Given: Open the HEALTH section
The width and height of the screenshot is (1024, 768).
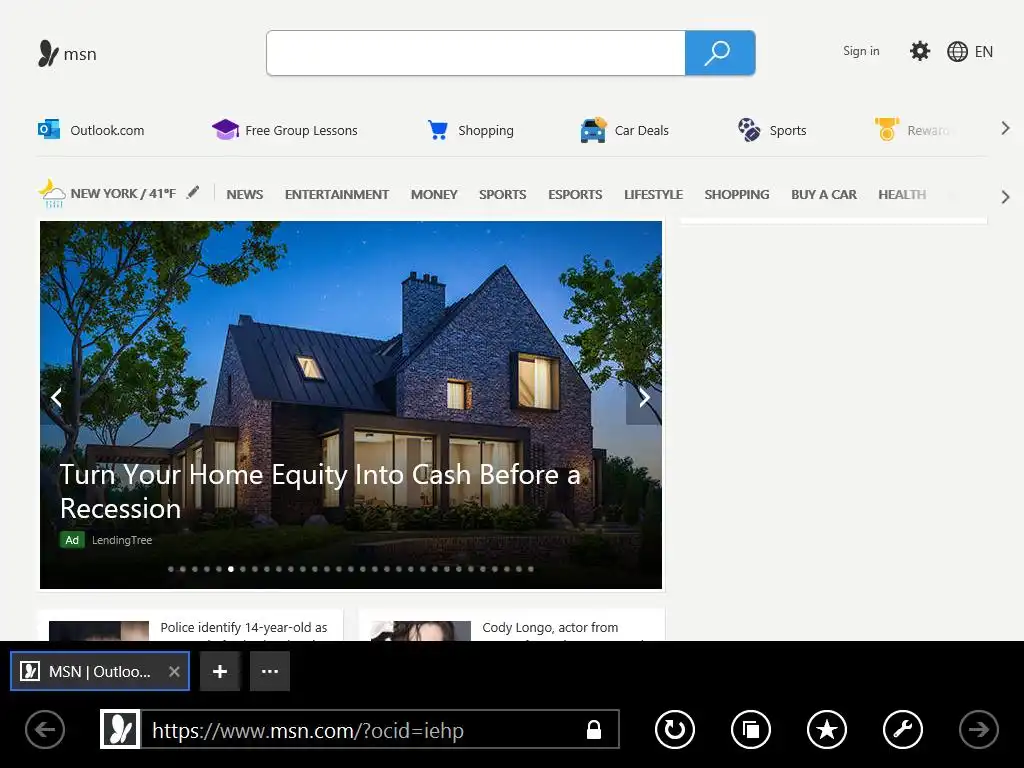Looking at the screenshot, I should (902, 195).
